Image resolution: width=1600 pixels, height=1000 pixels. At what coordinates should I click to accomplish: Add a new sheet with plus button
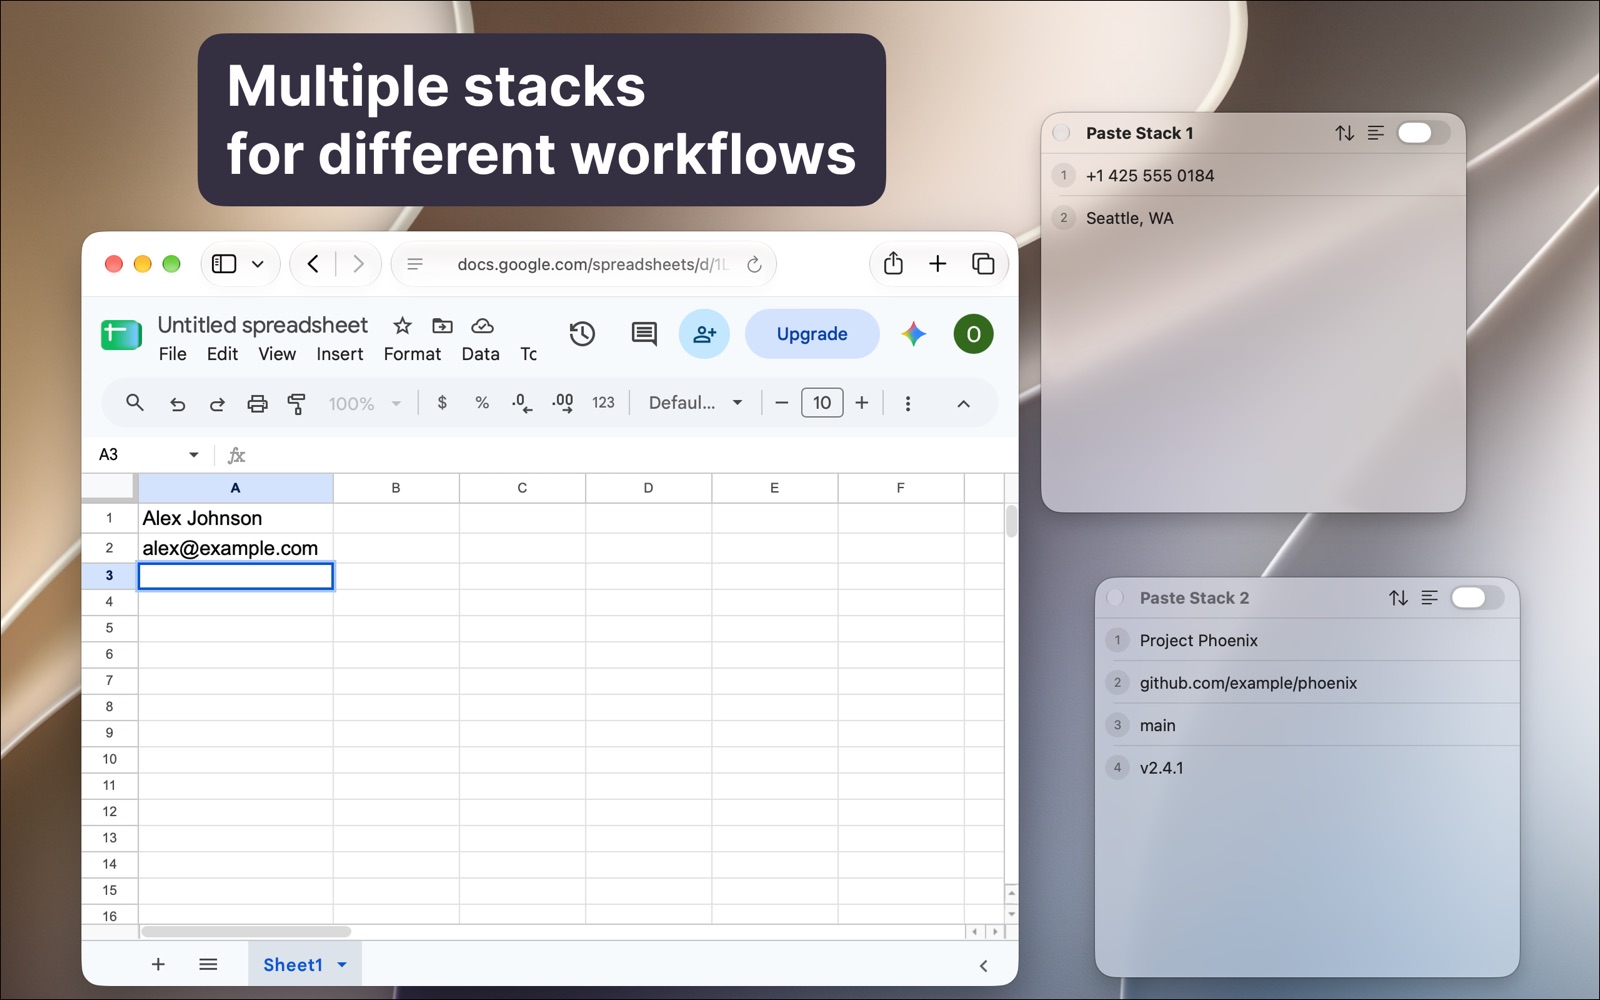[x=158, y=964]
